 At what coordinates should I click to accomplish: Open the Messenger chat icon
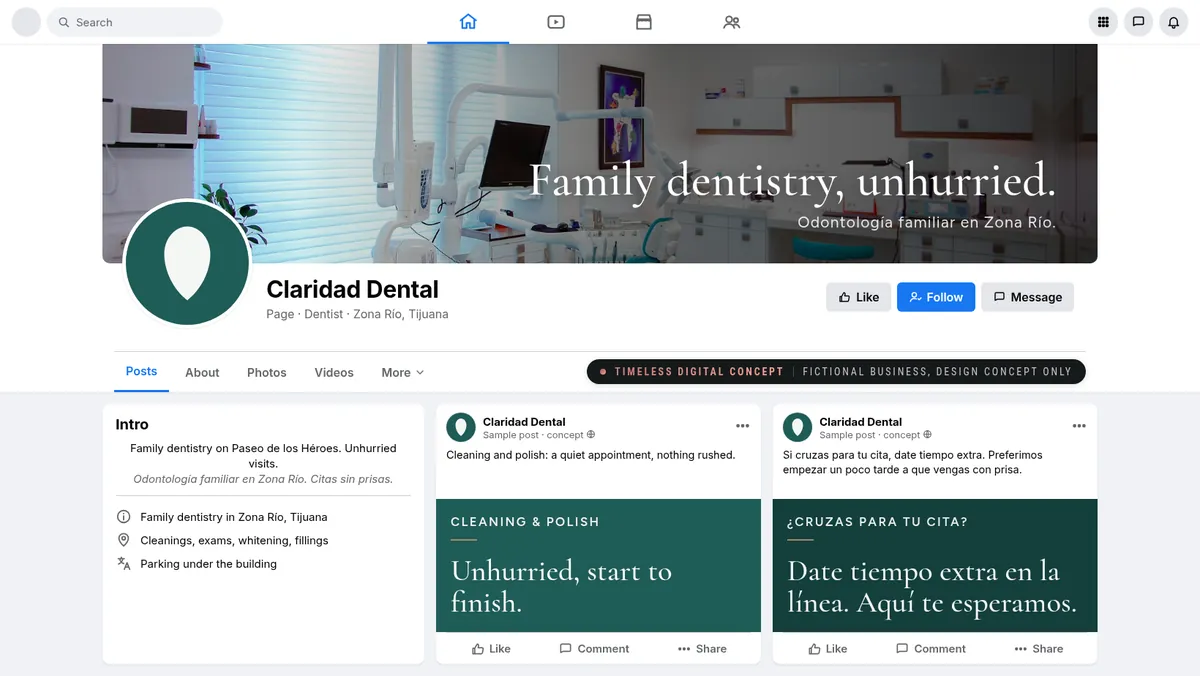1138,22
